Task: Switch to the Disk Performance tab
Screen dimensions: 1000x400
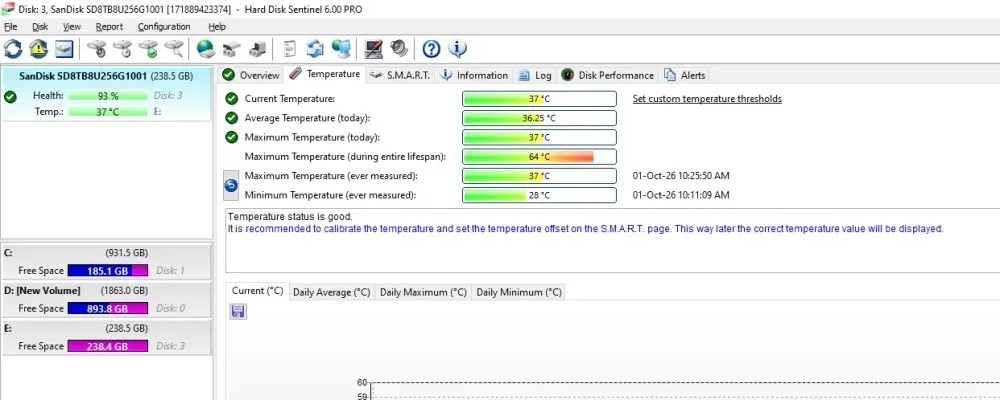Action: click(608, 75)
